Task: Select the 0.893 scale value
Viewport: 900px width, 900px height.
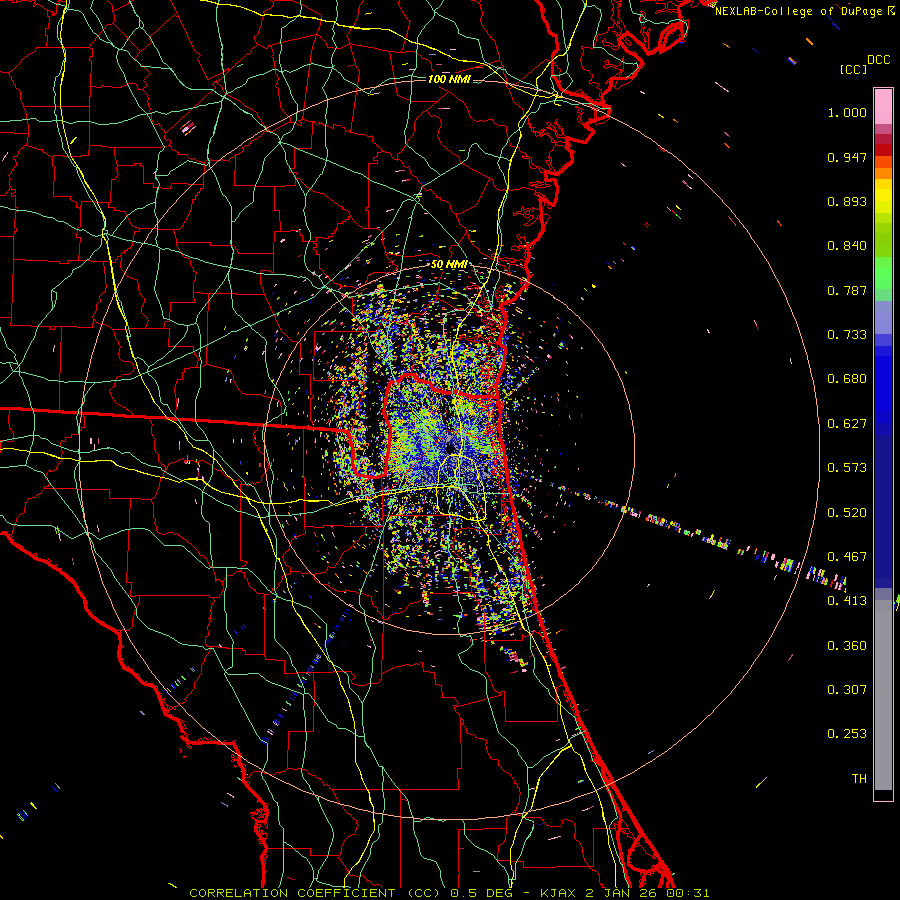Action: point(847,201)
